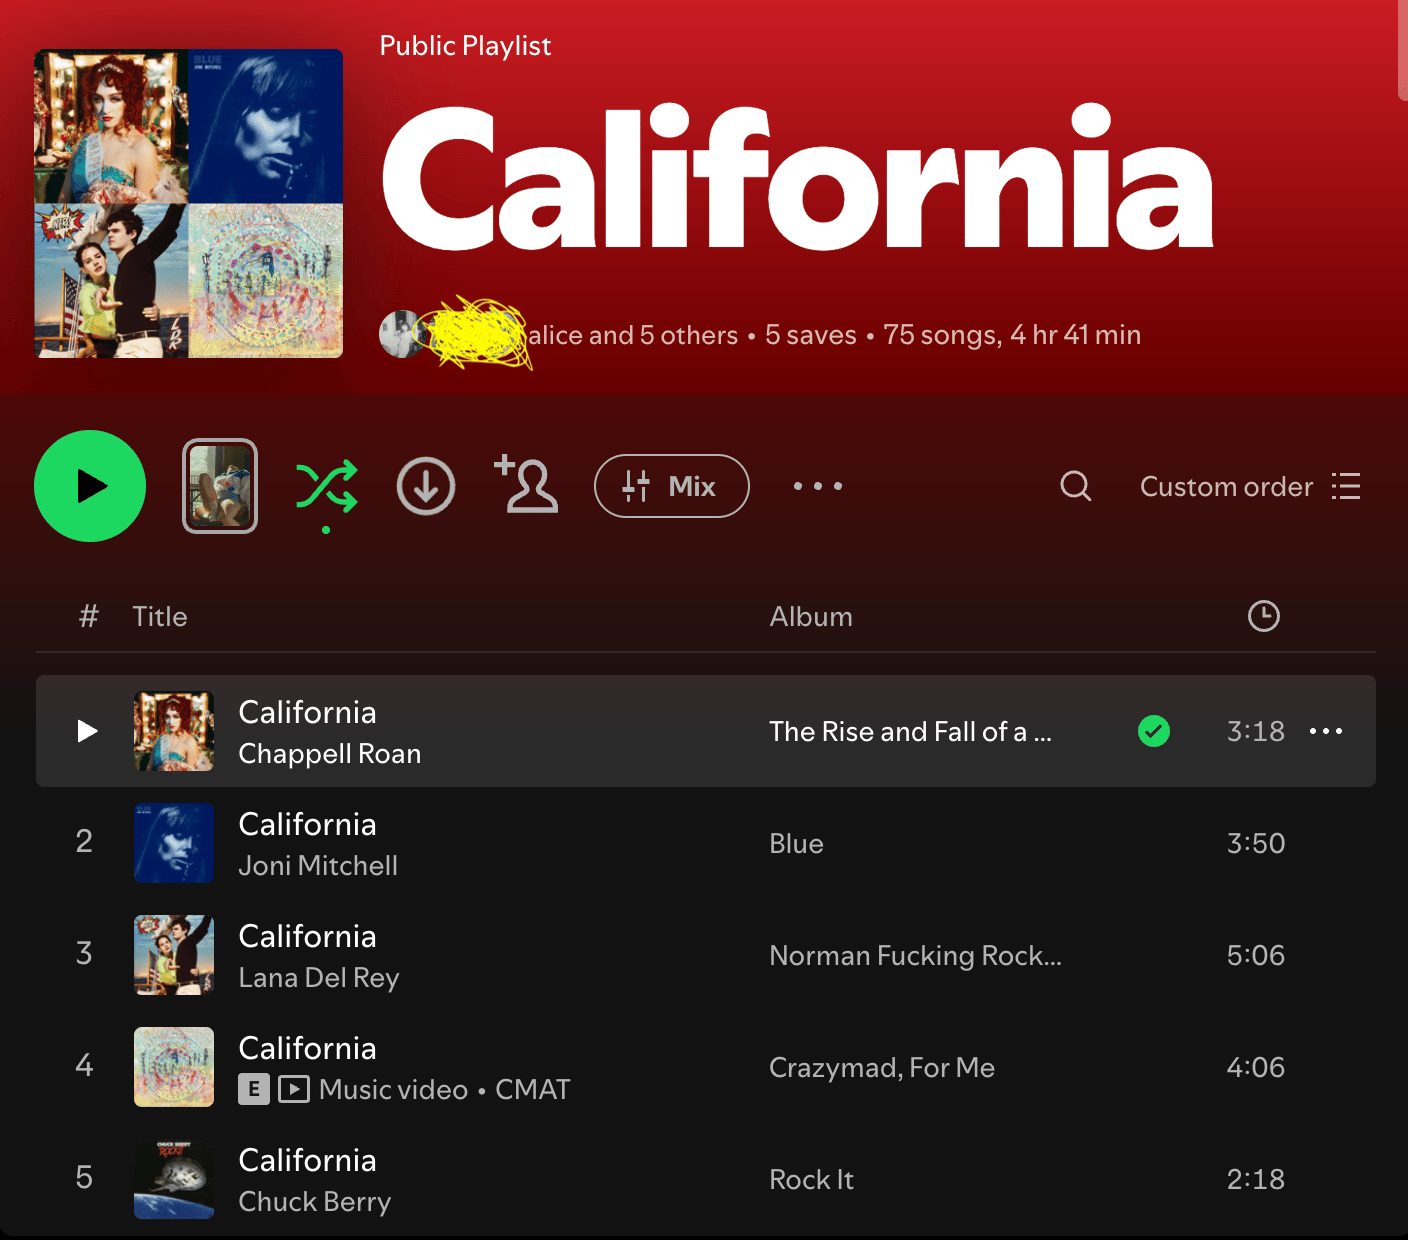
Task: Select track number 4 row index
Action: (x=84, y=1066)
